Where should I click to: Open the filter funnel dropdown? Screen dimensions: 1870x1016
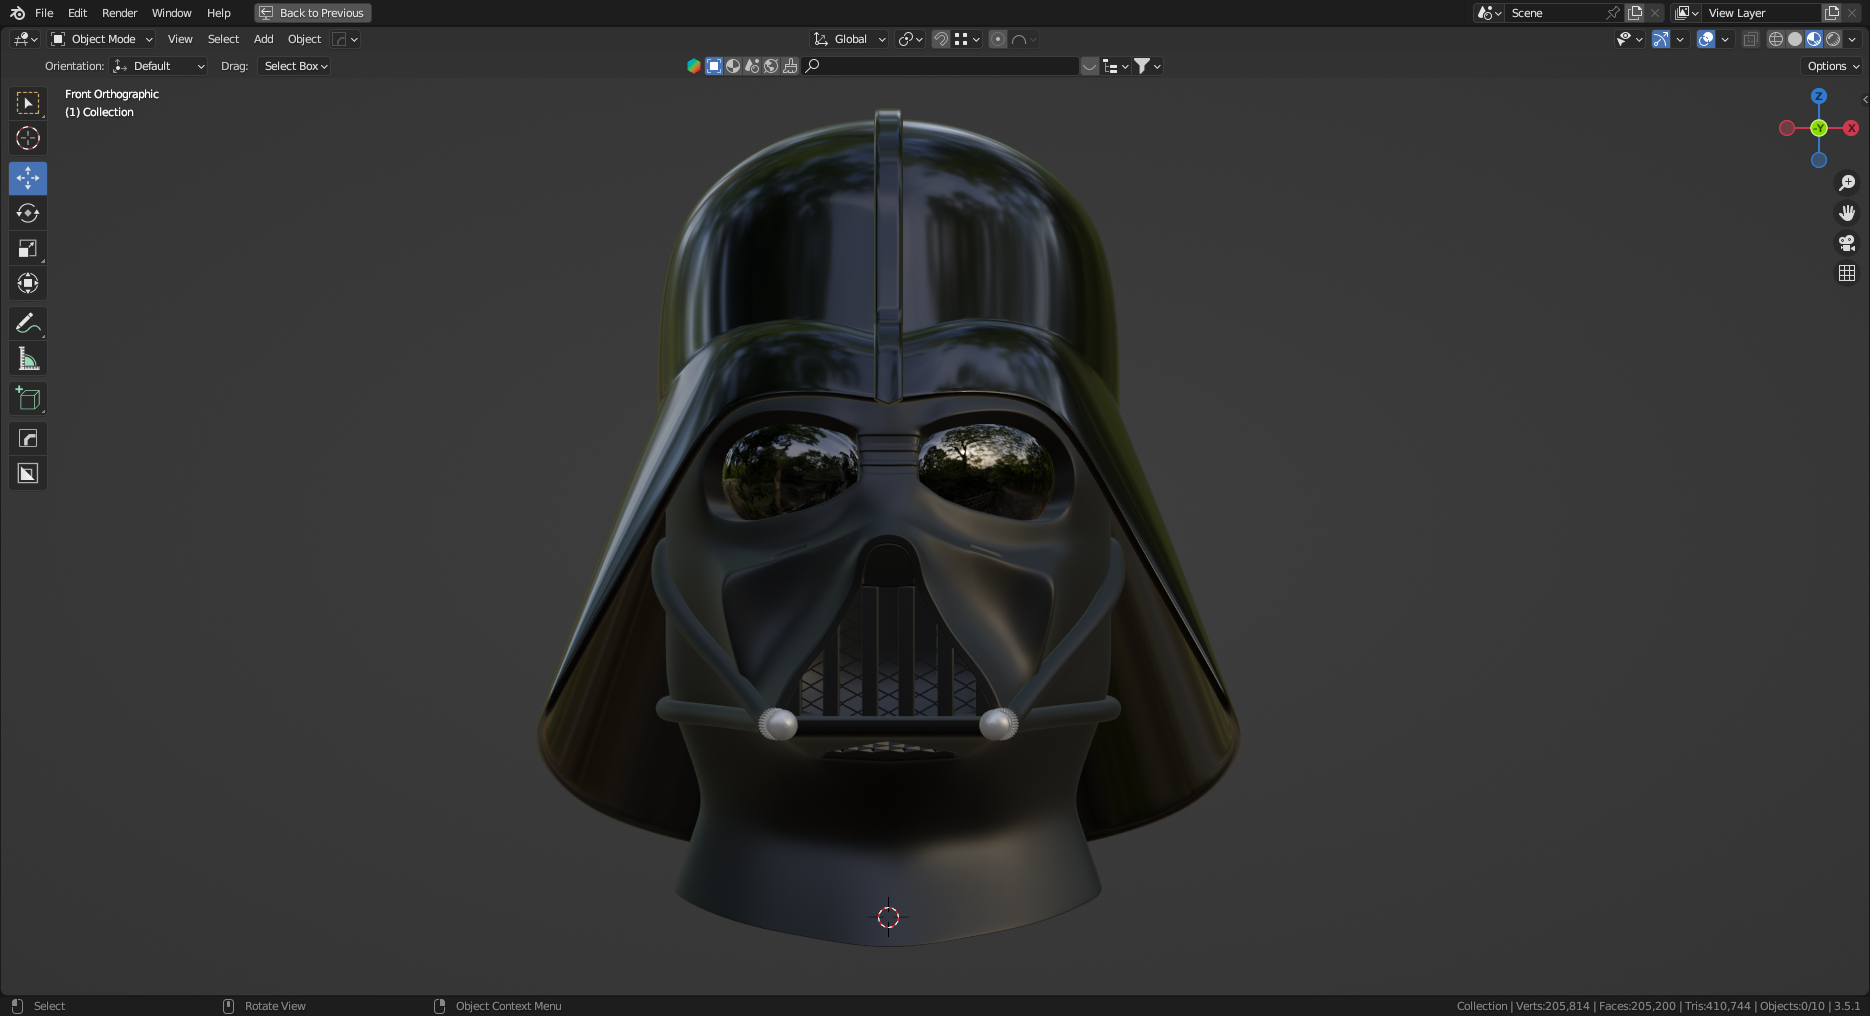[x=1147, y=66]
